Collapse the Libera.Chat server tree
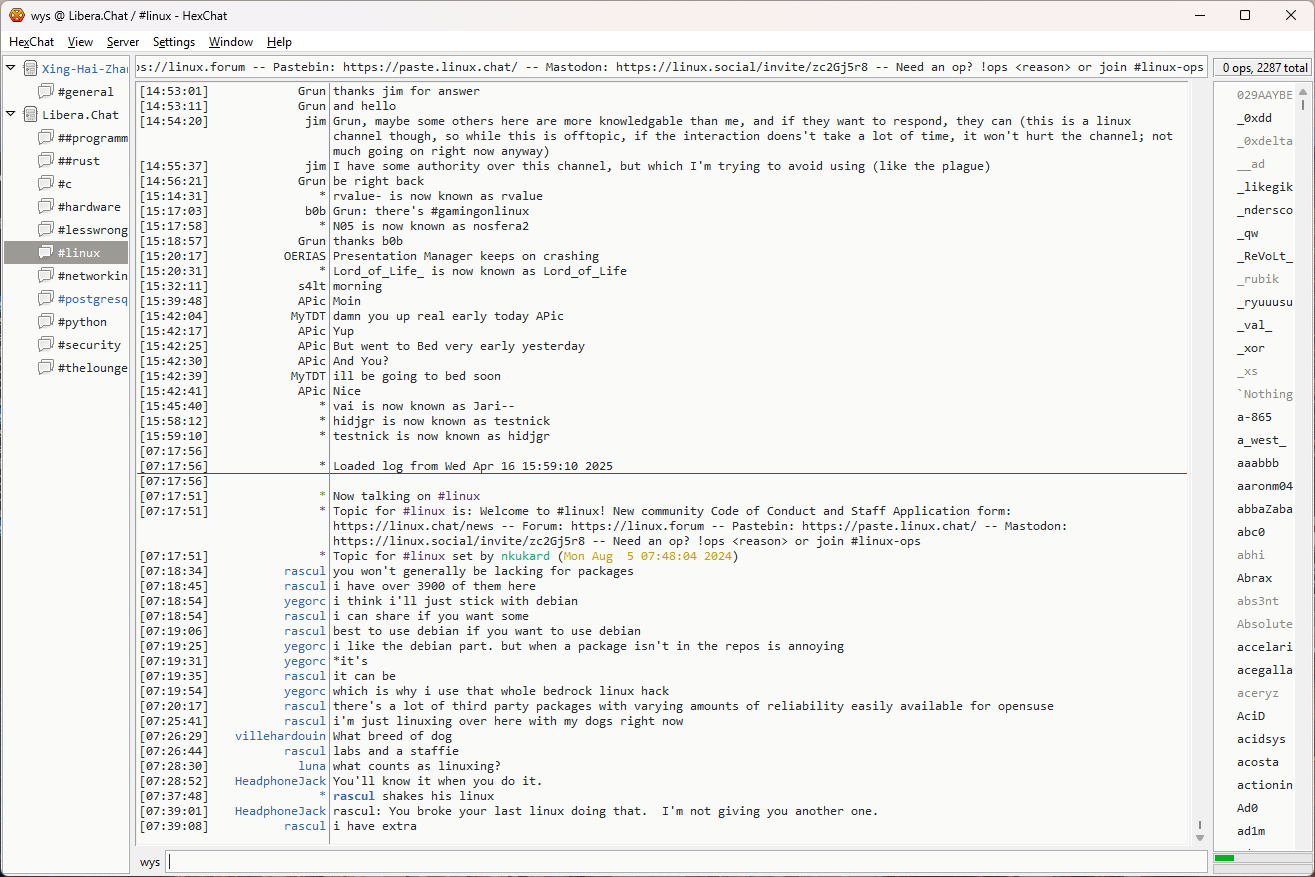 (x=11, y=115)
